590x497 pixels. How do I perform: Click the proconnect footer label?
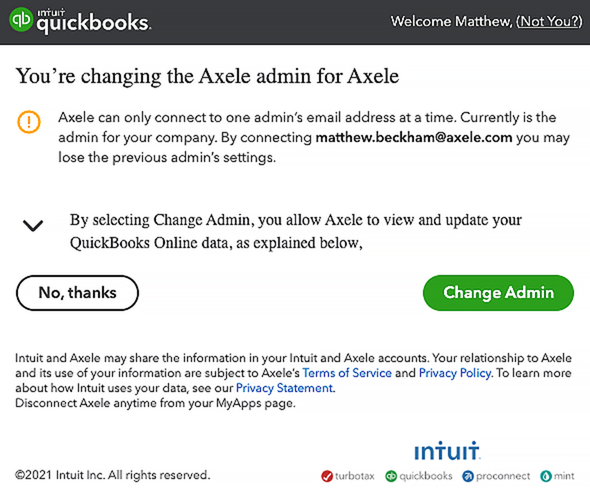pos(503,476)
